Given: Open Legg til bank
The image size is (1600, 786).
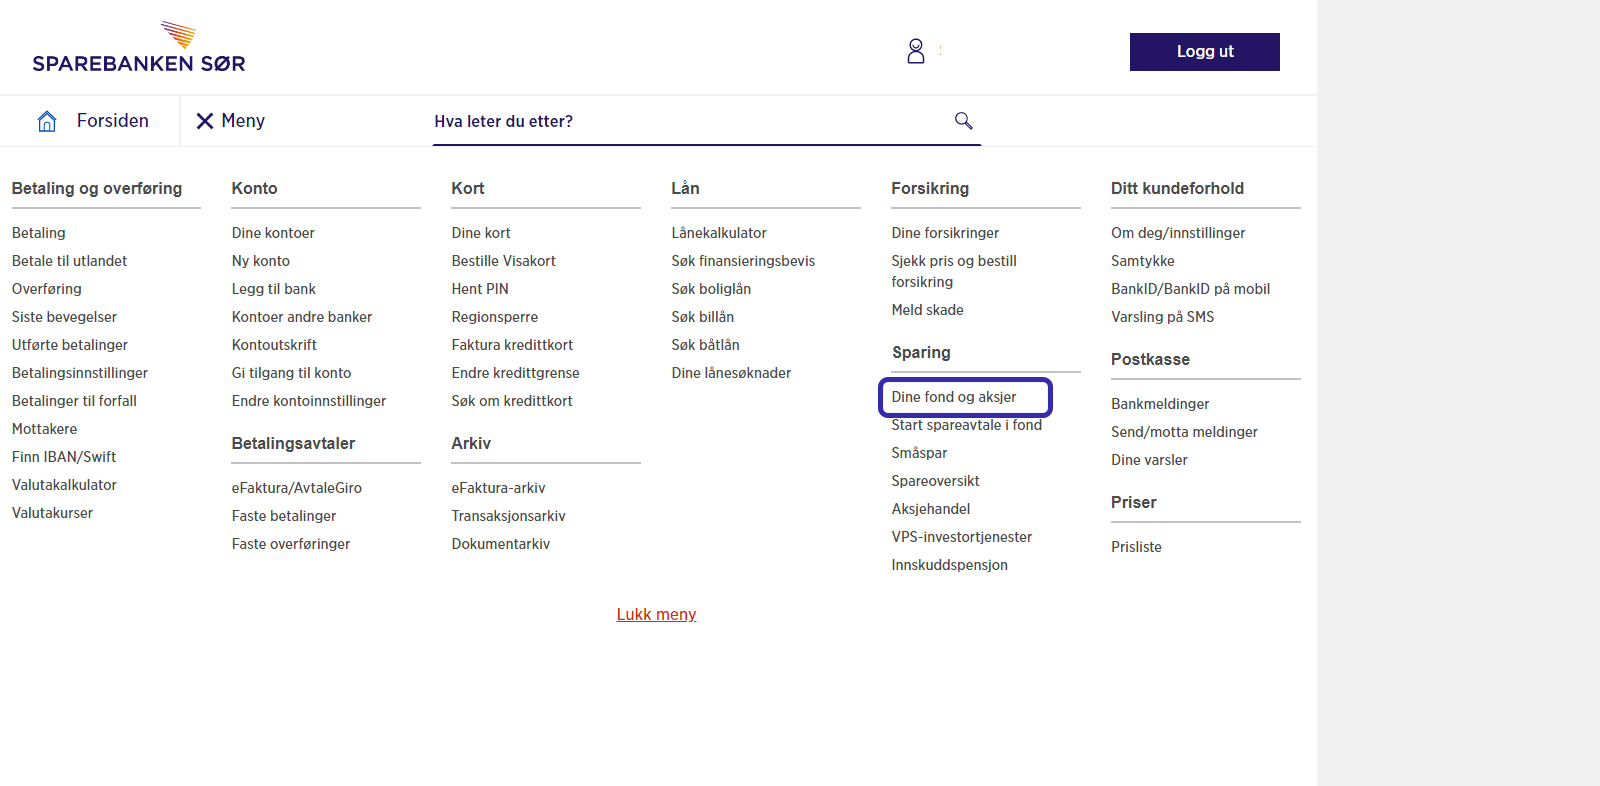Looking at the screenshot, I should 274,289.
